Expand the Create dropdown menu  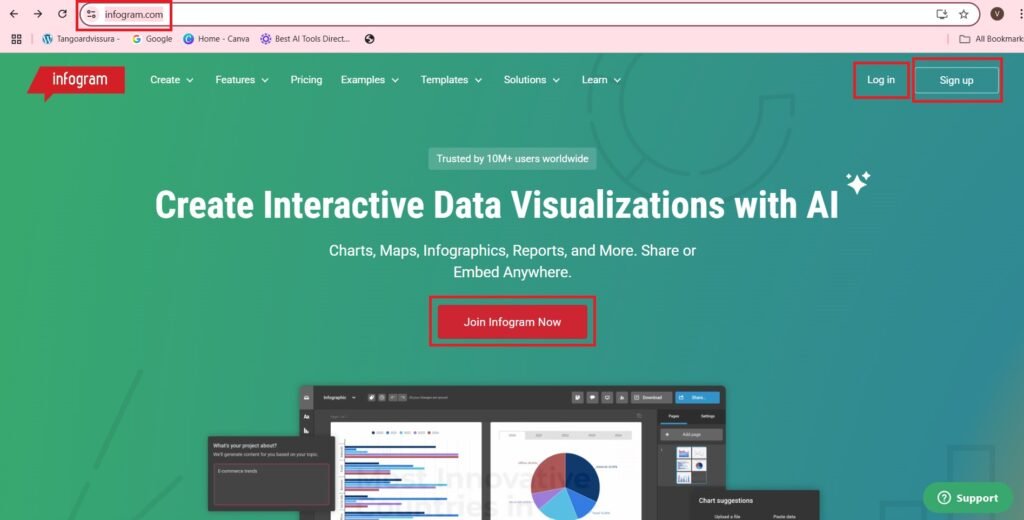[x=172, y=80]
